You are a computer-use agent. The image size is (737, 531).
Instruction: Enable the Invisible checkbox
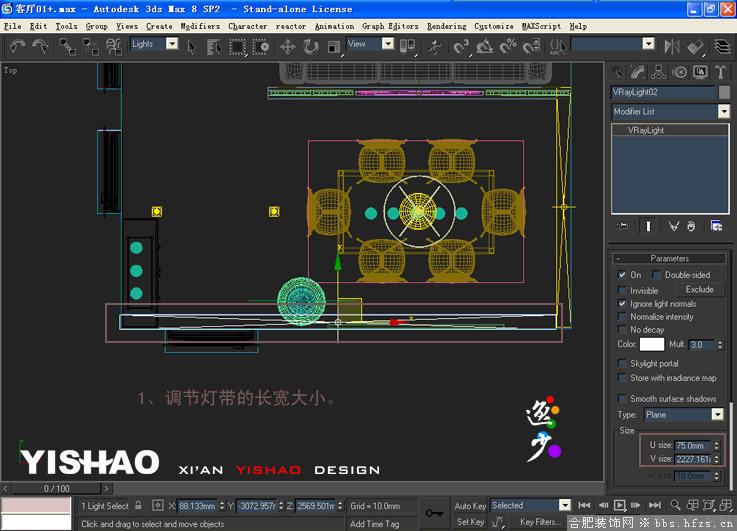point(622,291)
